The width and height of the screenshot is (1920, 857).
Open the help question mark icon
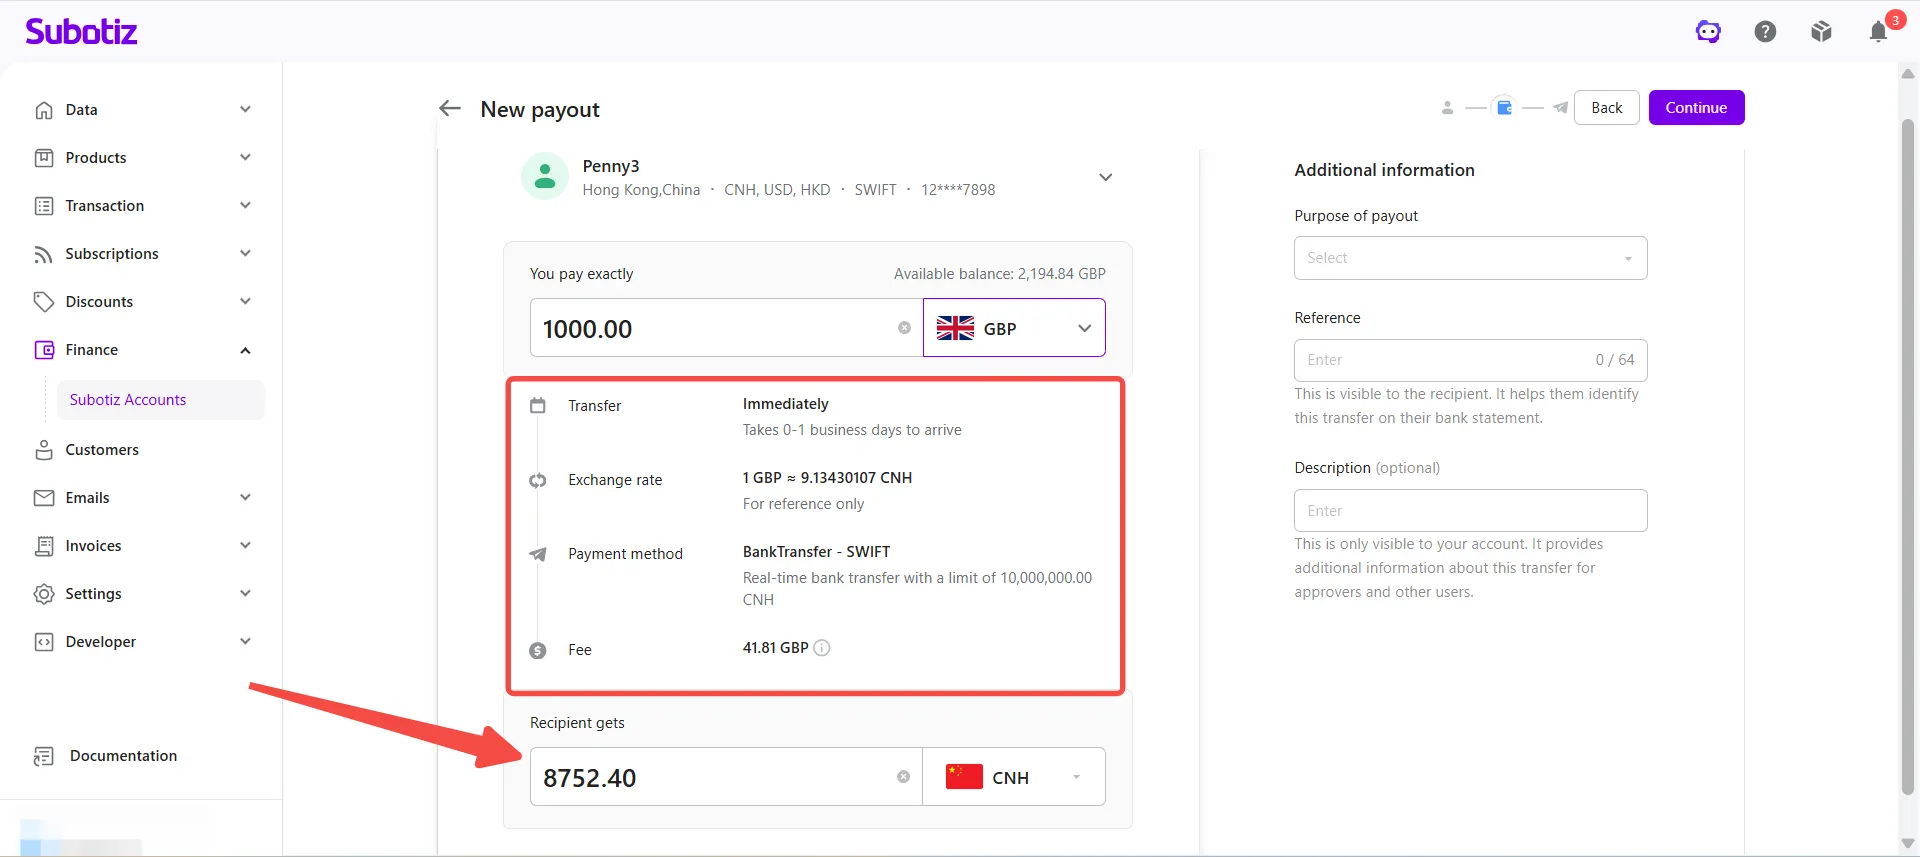pyautogui.click(x=1765, y=32)
